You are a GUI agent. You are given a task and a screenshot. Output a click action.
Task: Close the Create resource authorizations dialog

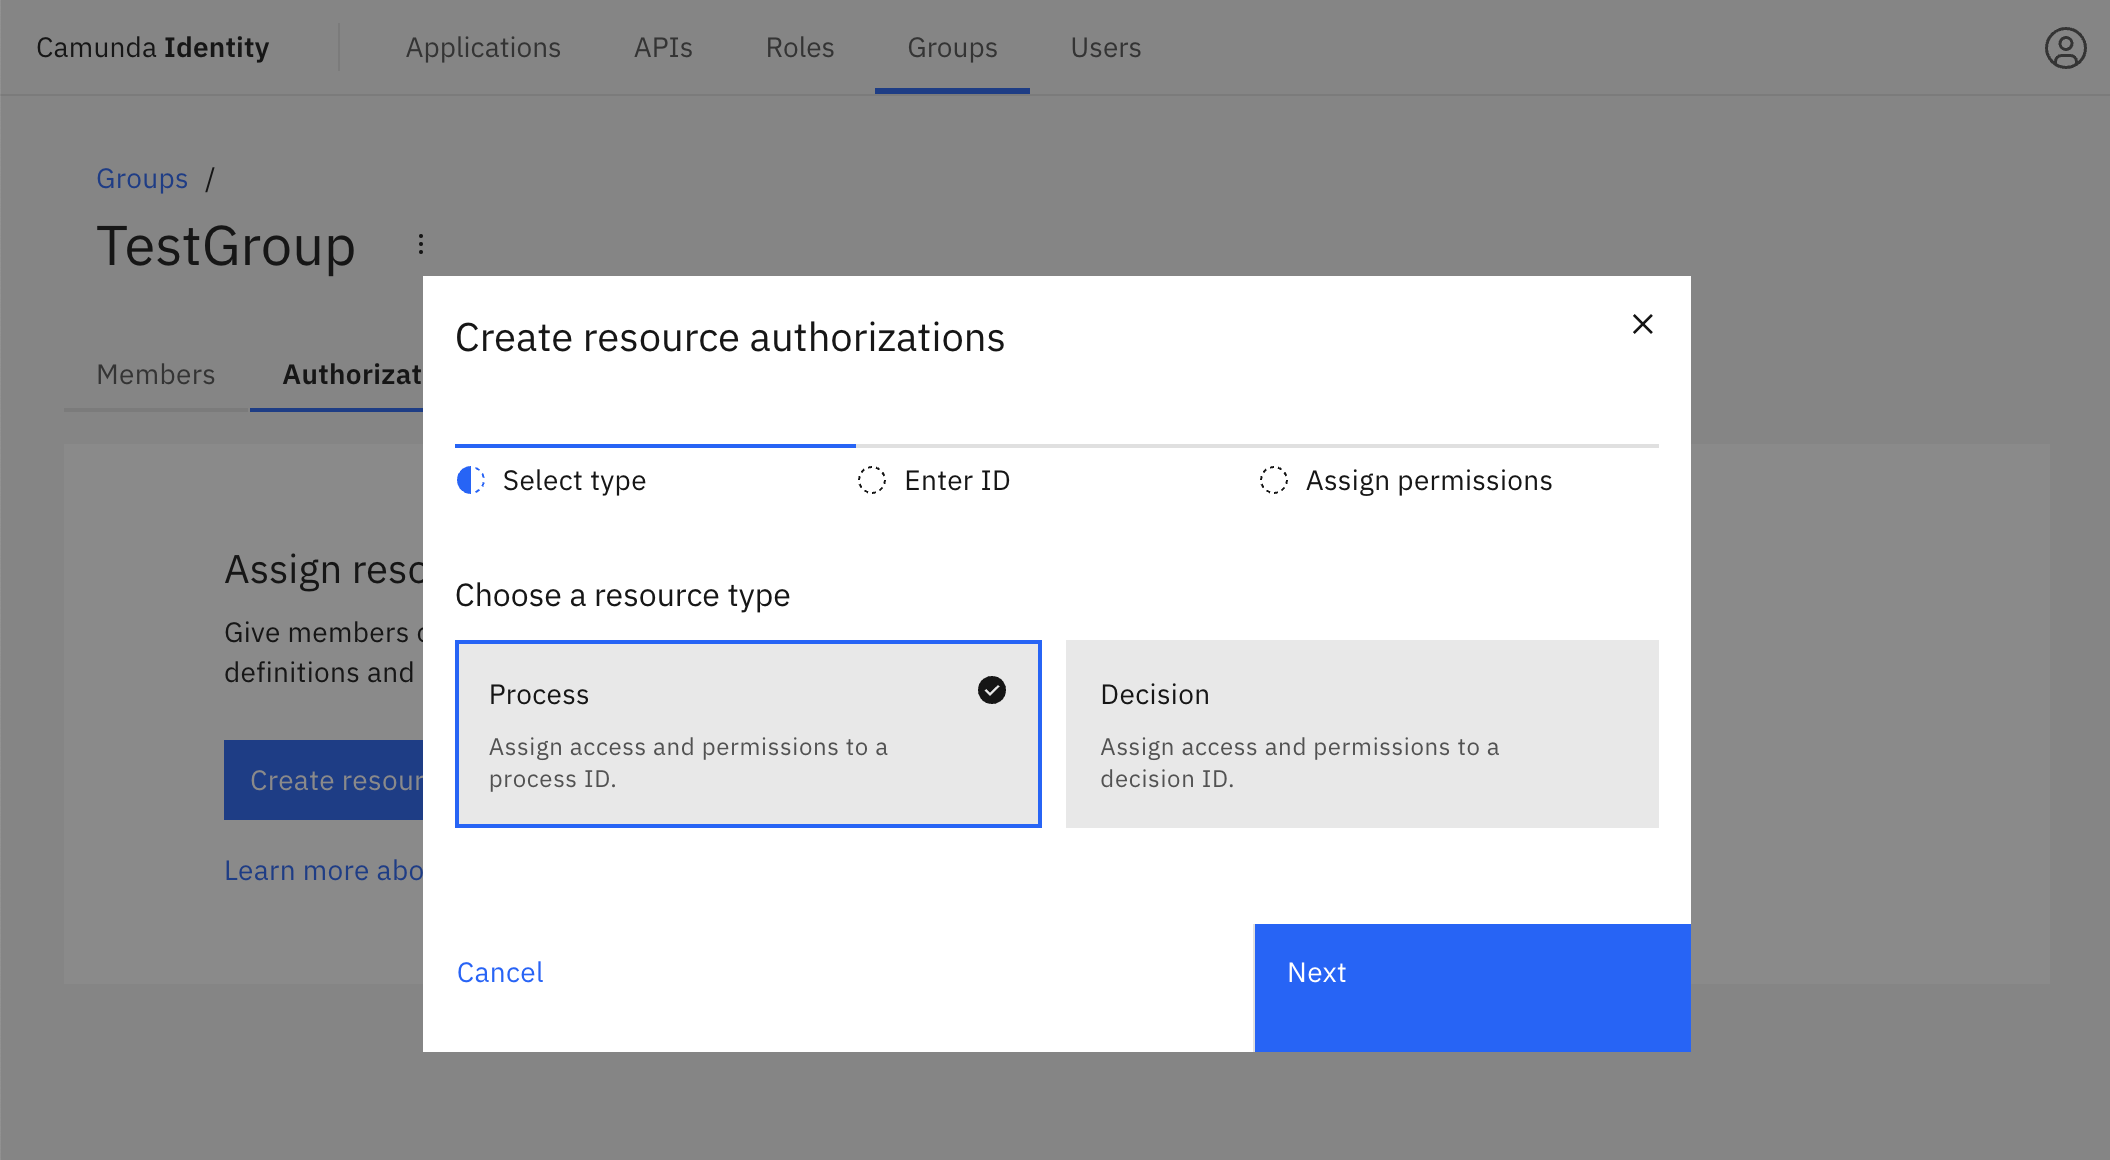coord(1642,324)
